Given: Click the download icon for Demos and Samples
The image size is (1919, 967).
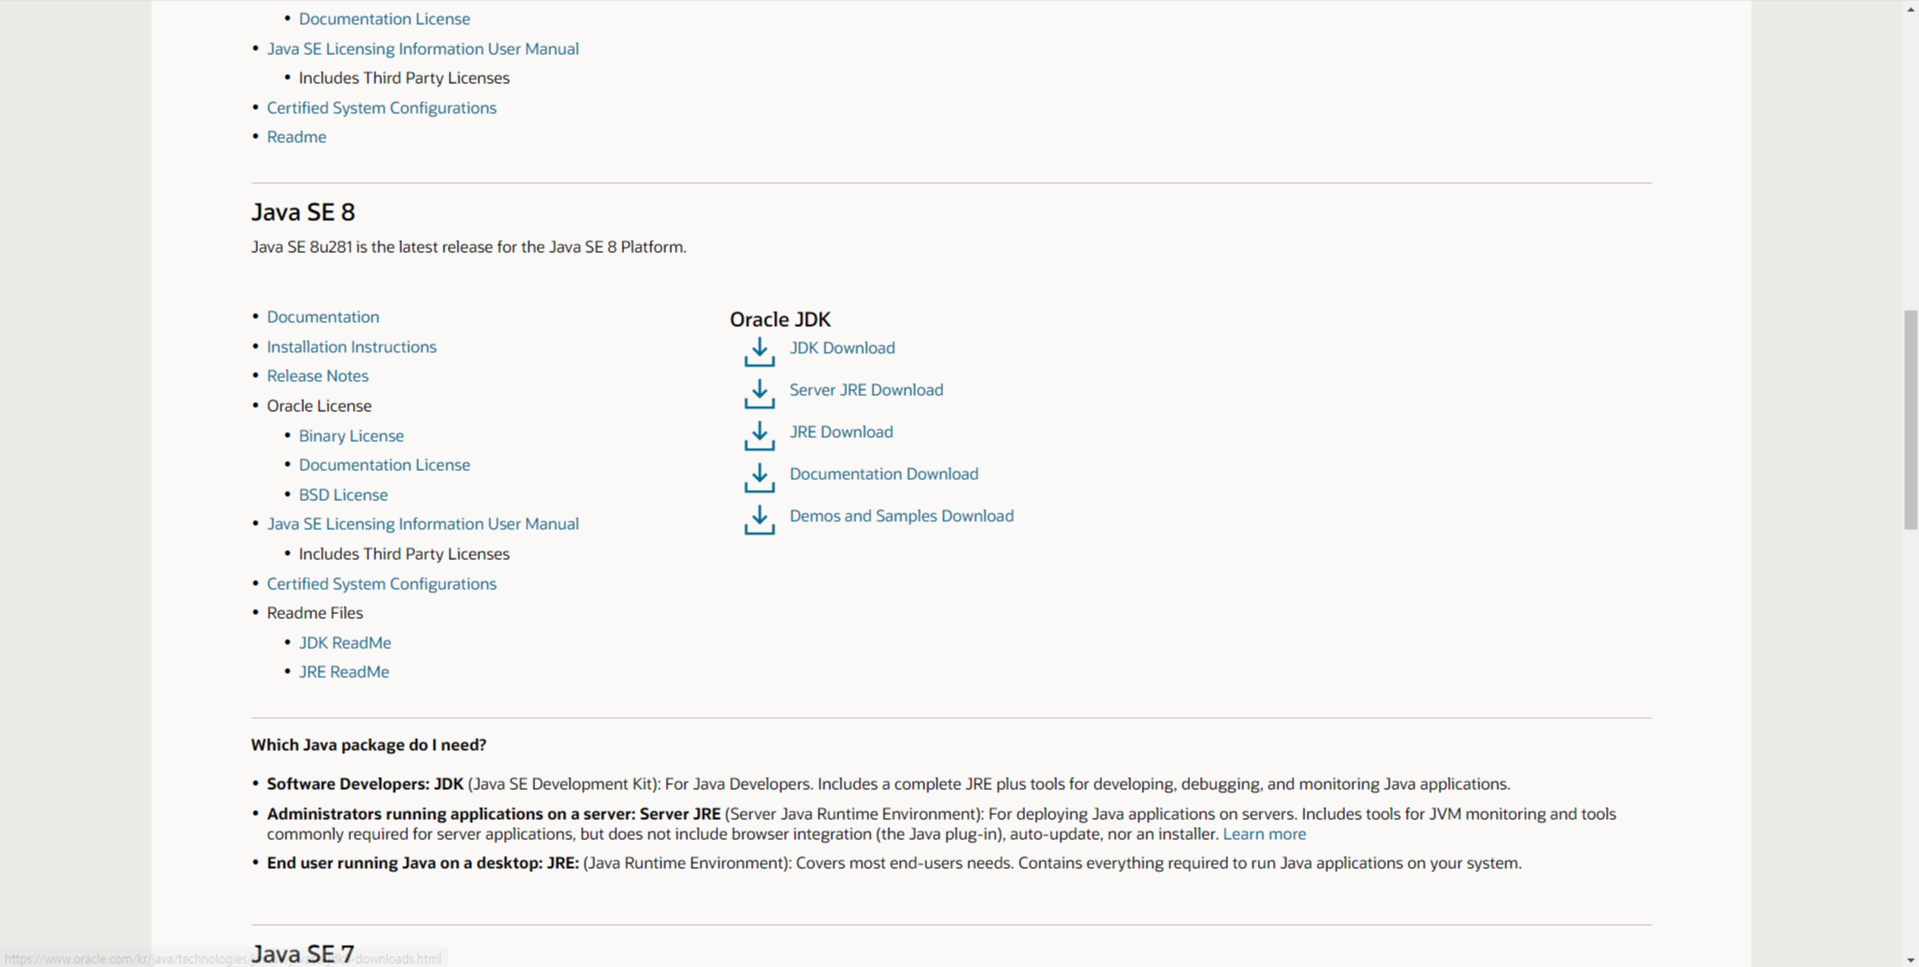Looking at the screenshot, I should (x=759, y=520).
